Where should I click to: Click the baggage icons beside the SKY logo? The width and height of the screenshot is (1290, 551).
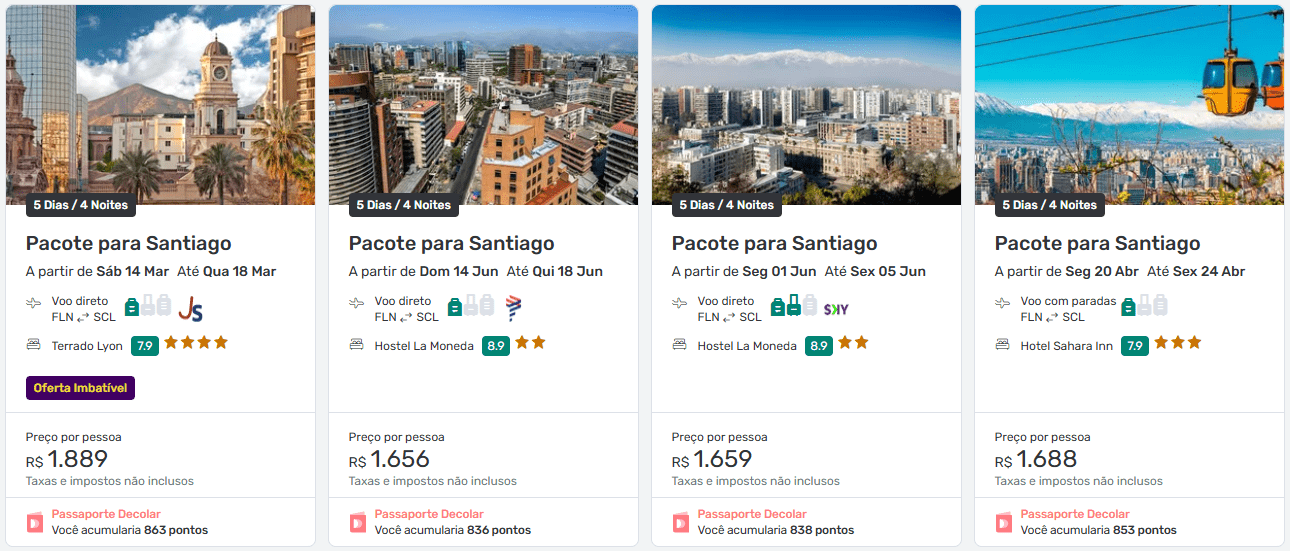click(x=794, y=306)
